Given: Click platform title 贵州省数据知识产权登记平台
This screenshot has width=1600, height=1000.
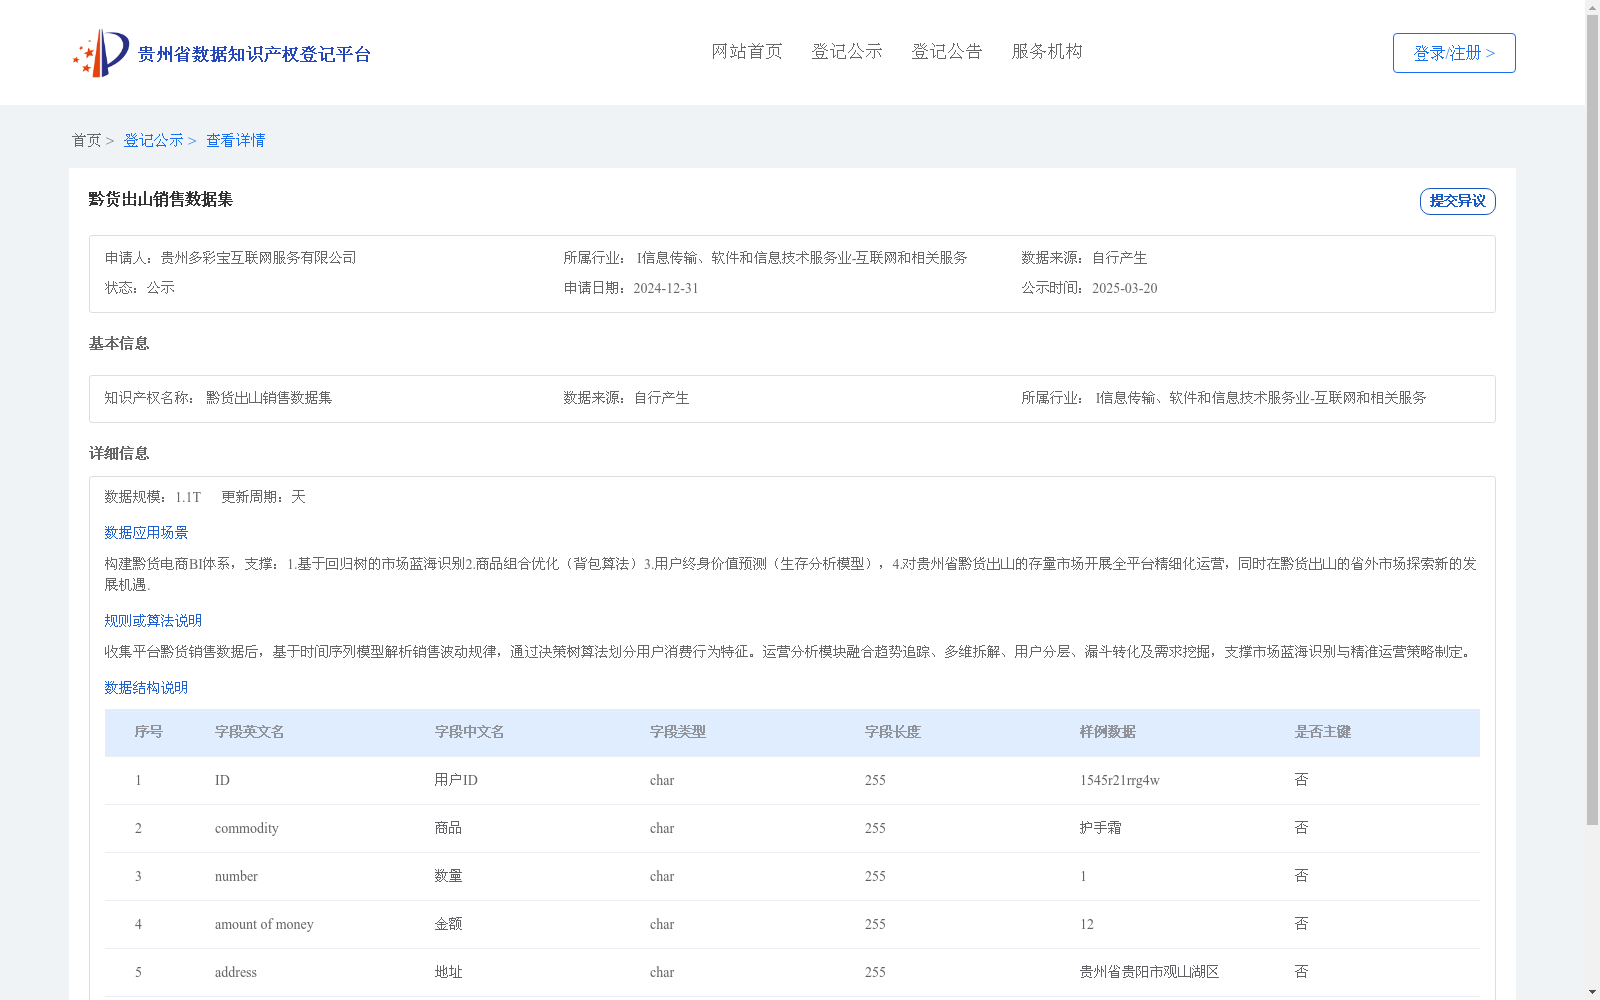Looking at the screenshot, I should coord(254,54).
